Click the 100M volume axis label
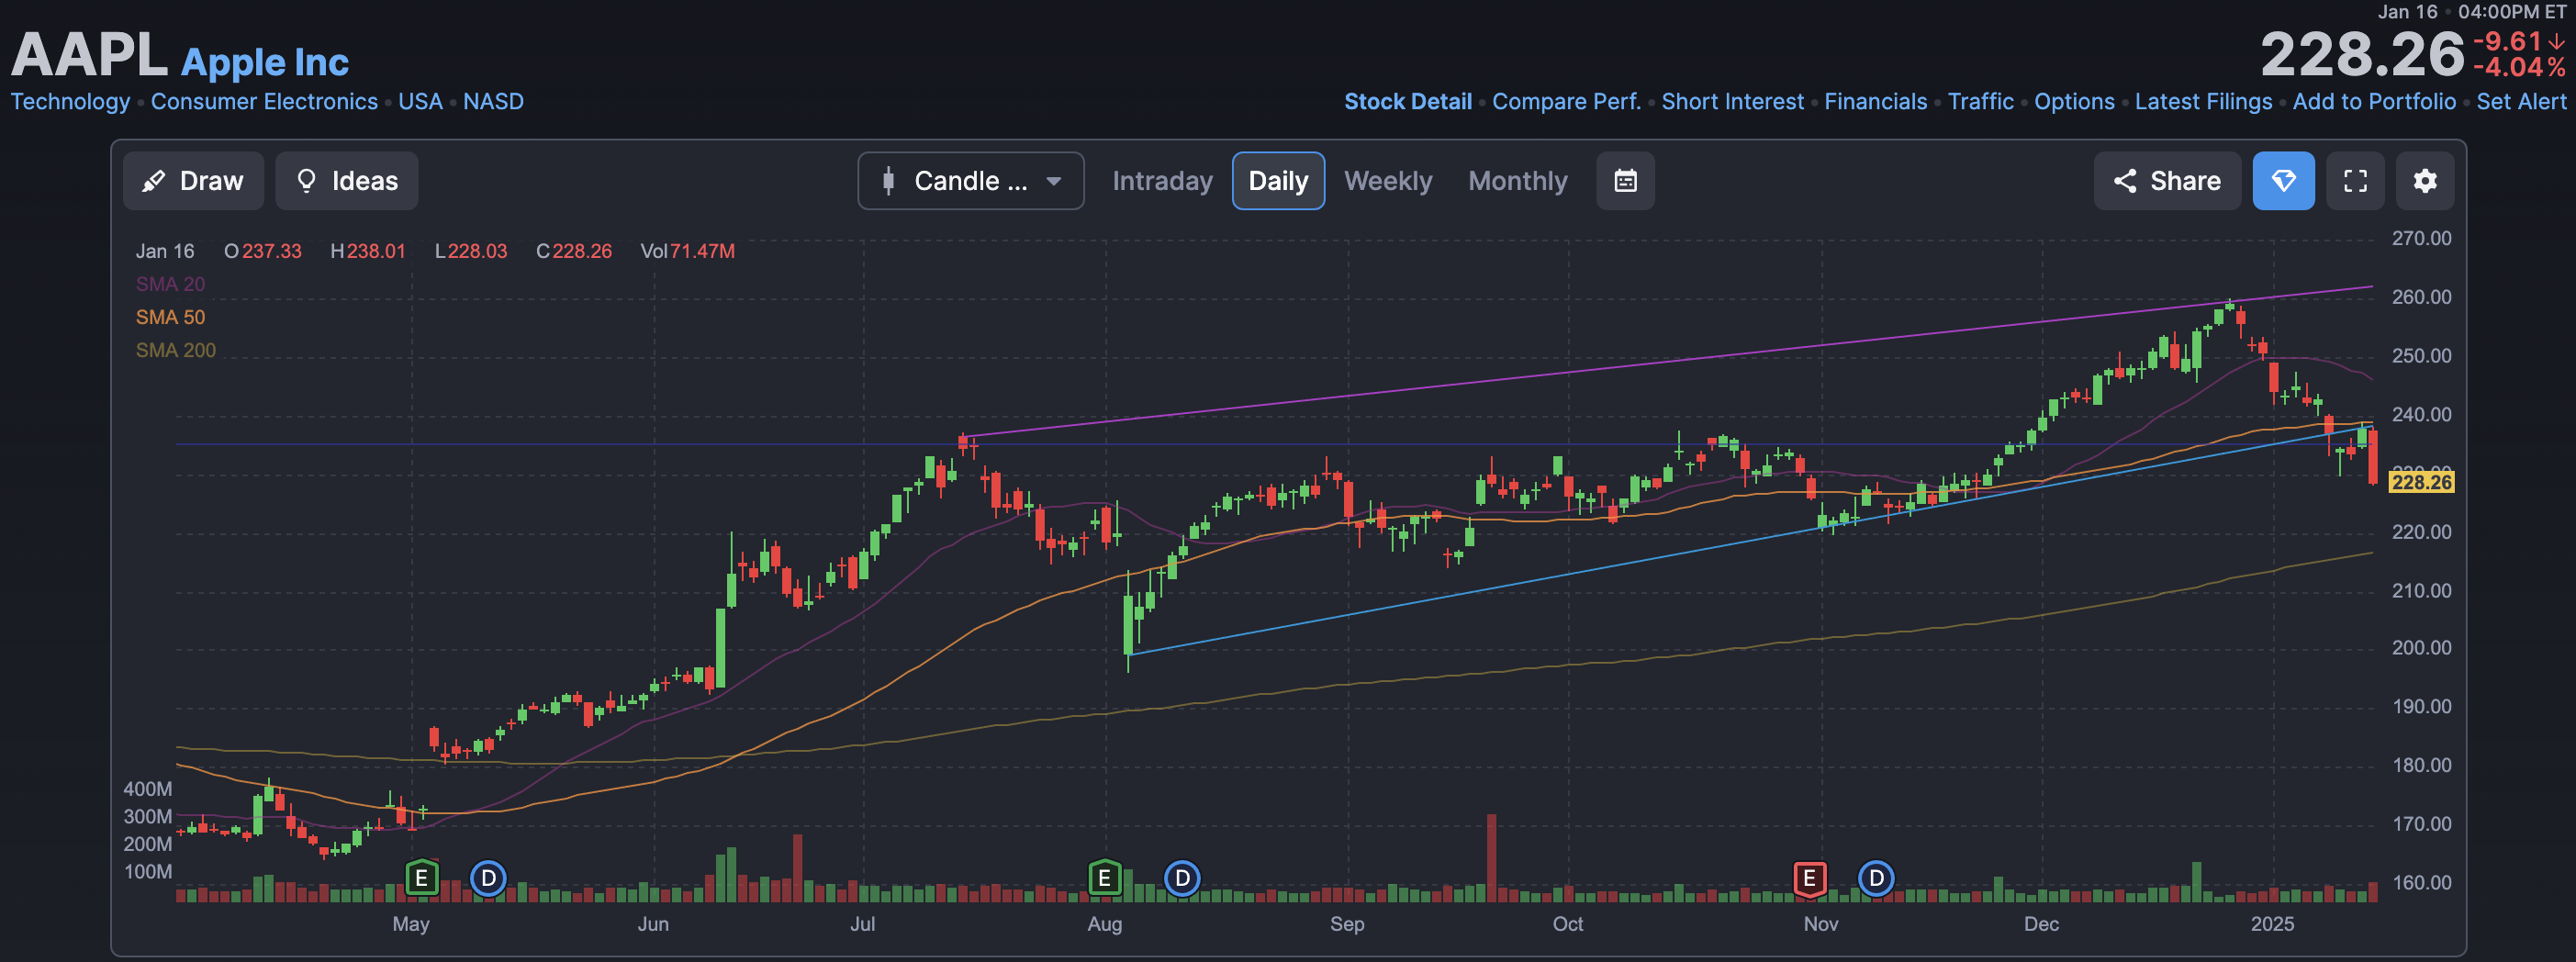The image size is (2576, 962). click(x=148, y=872)
